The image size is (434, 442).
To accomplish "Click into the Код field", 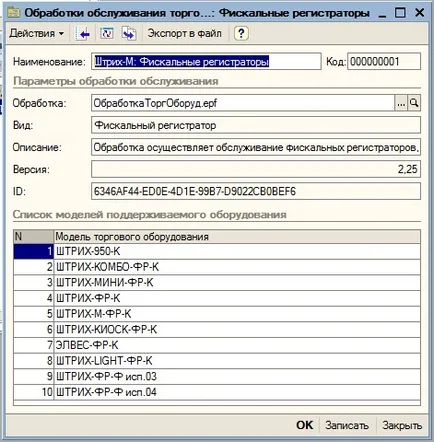I will pos(384,62).
